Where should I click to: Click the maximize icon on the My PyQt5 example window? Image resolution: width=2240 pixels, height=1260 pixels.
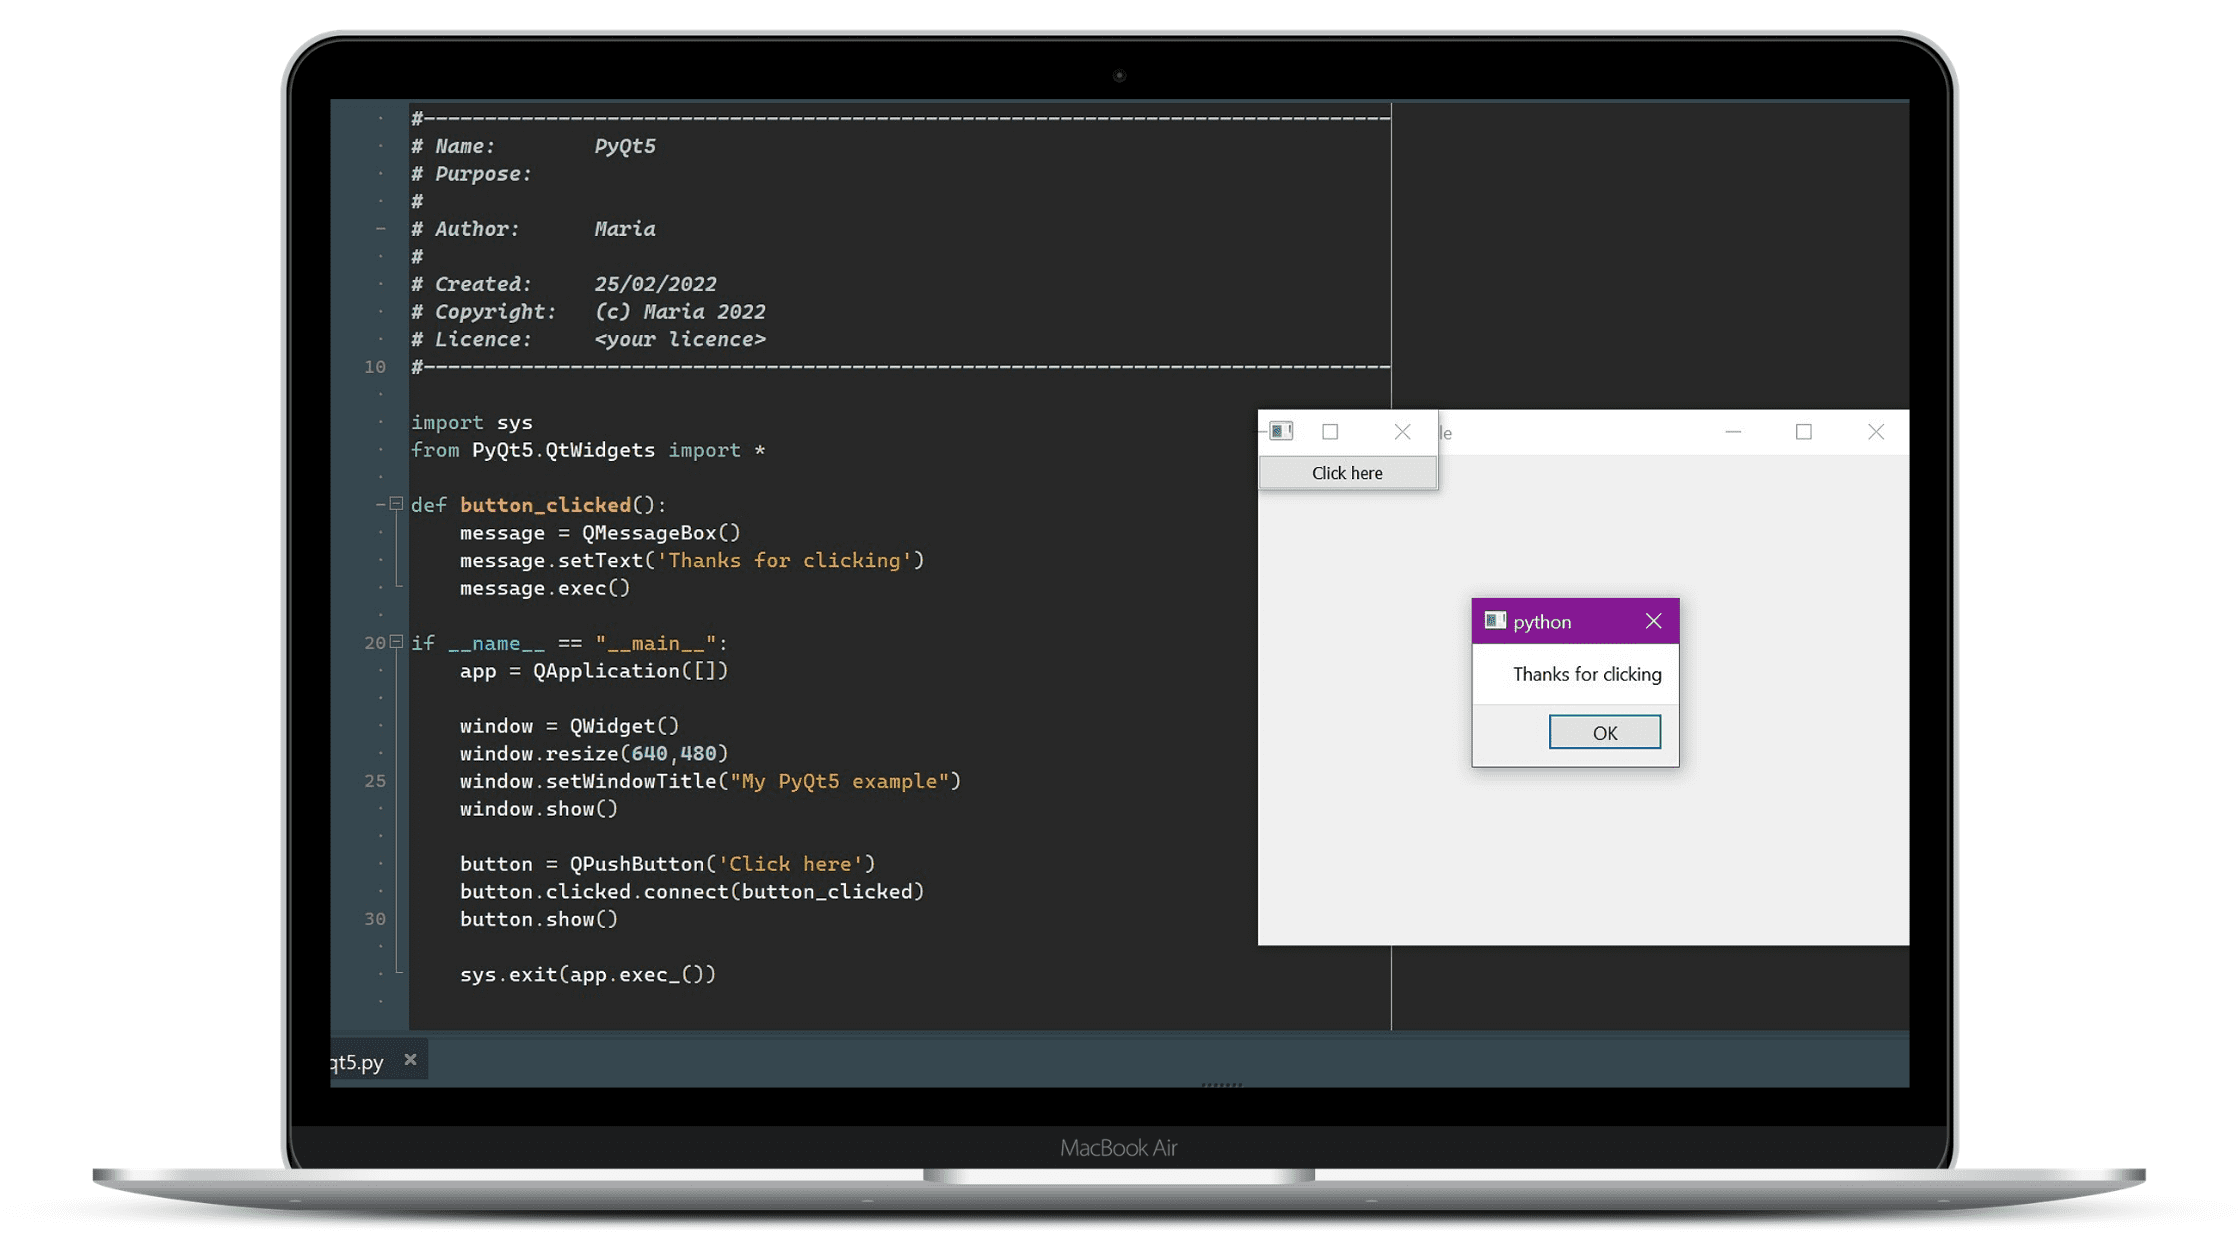[1804, 431]
